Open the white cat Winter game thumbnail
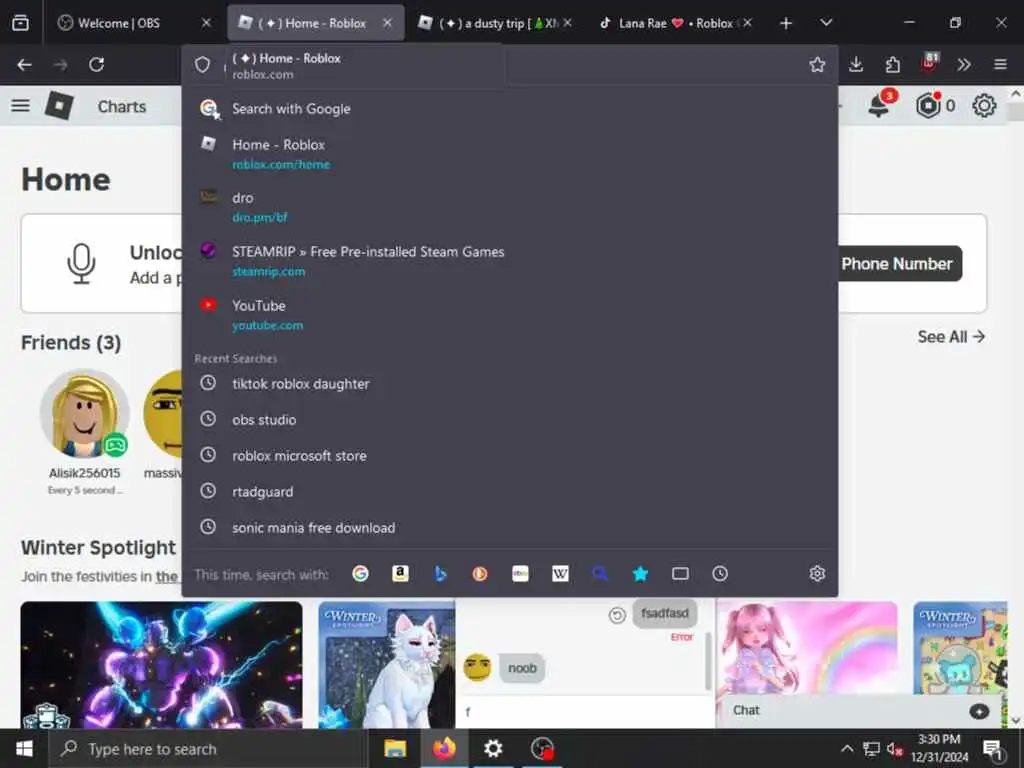The width and height of the screenshot is (1024, 768). point(387,664)
